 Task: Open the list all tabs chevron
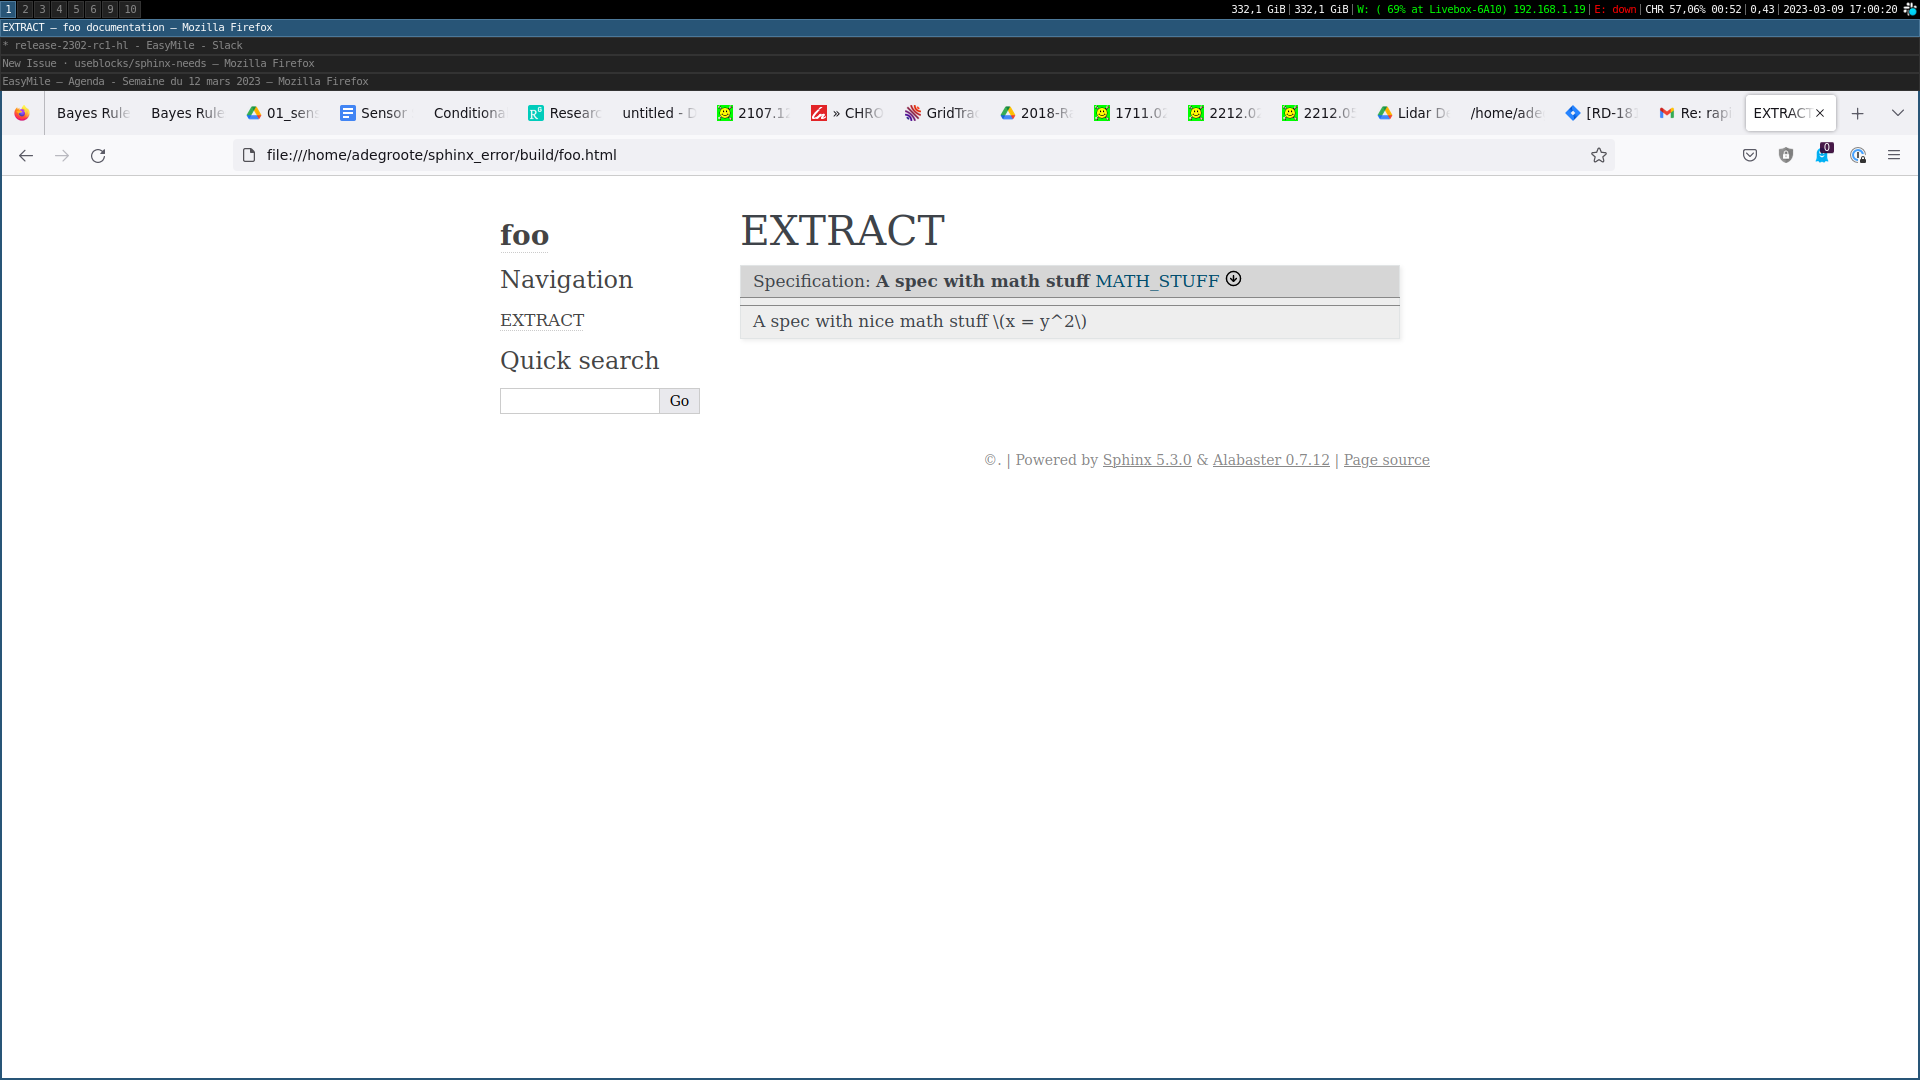click(x=1897, y=113)
